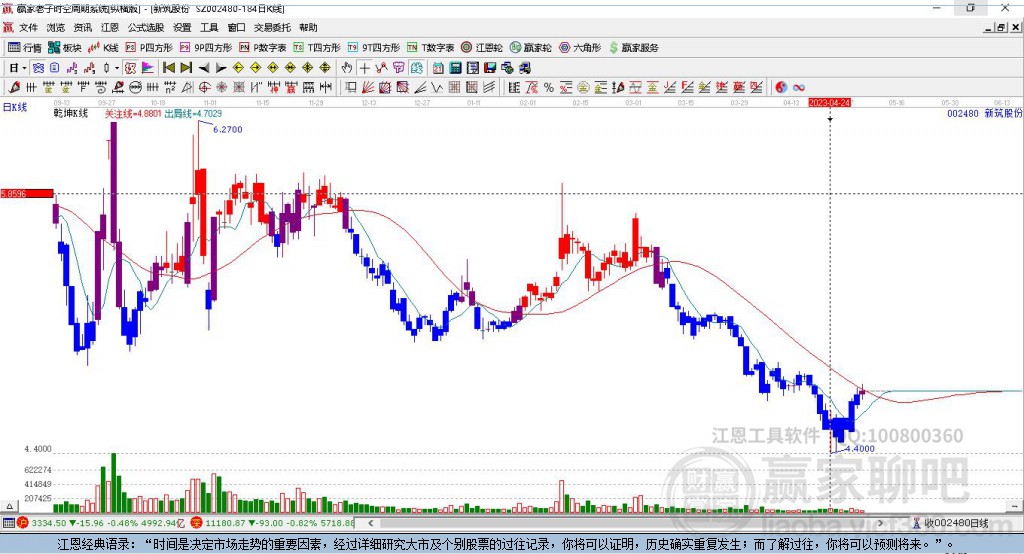The height and width of the screenshot is (554, 1024).
Task: Click the 002480 新筑股份 stock label
Action: coord(985,114)
